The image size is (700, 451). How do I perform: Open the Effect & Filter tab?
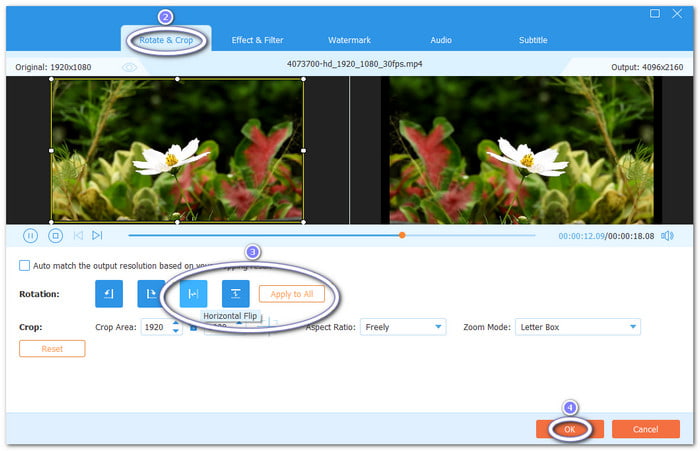(258, 40)
